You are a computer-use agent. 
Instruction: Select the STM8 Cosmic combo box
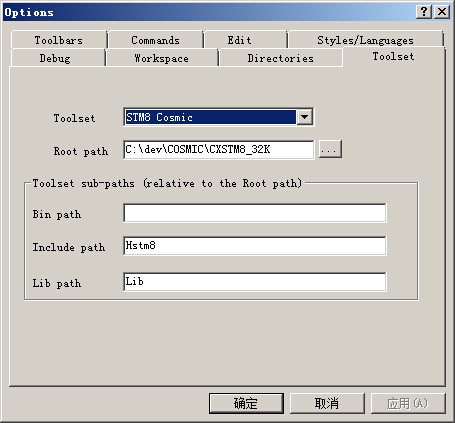coord(218,117)
